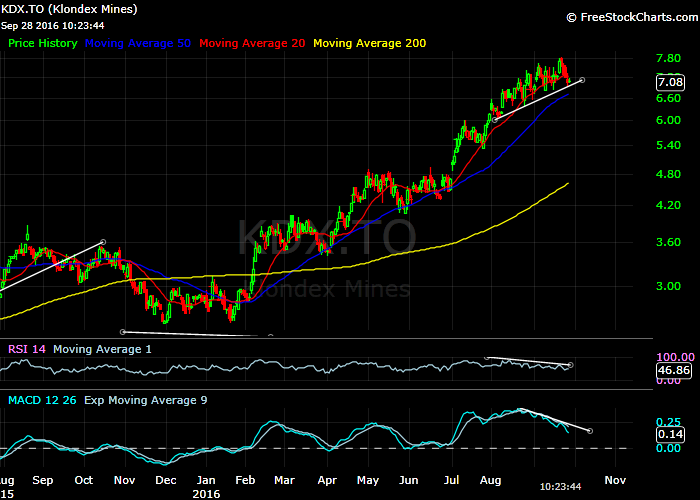Click the 7.80 price axis label
Screen dimensions: 700x500
[667, 59]
